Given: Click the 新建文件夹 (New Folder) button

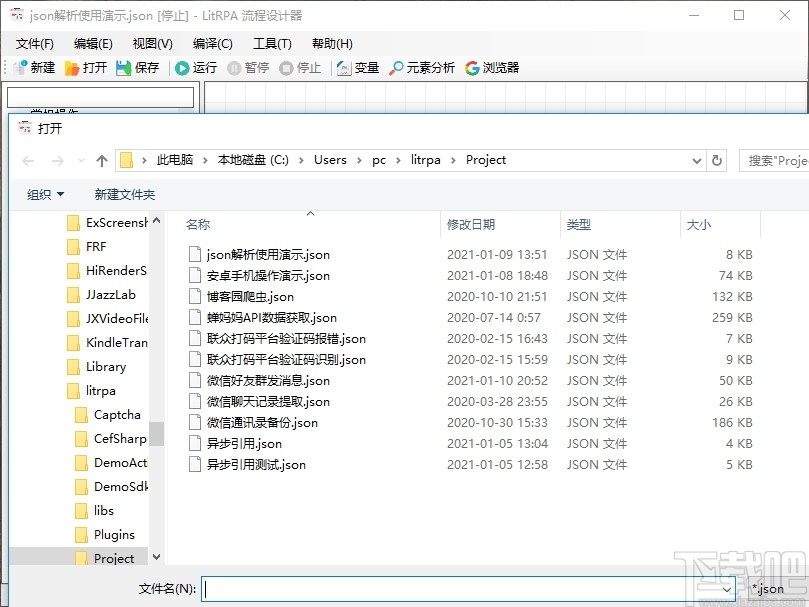Looking at the screenshot, I should click(124, 194).
